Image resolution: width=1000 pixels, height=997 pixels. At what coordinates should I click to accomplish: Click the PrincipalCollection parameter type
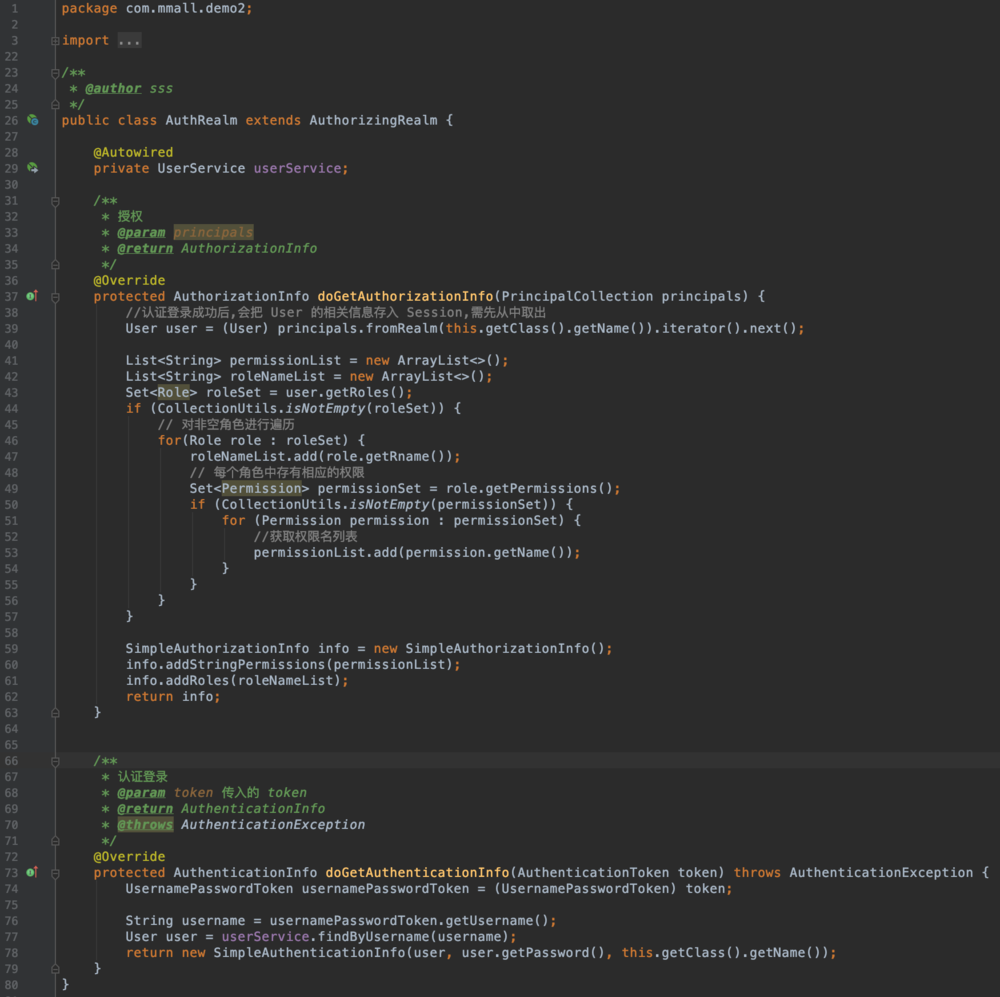click(577, 296)
